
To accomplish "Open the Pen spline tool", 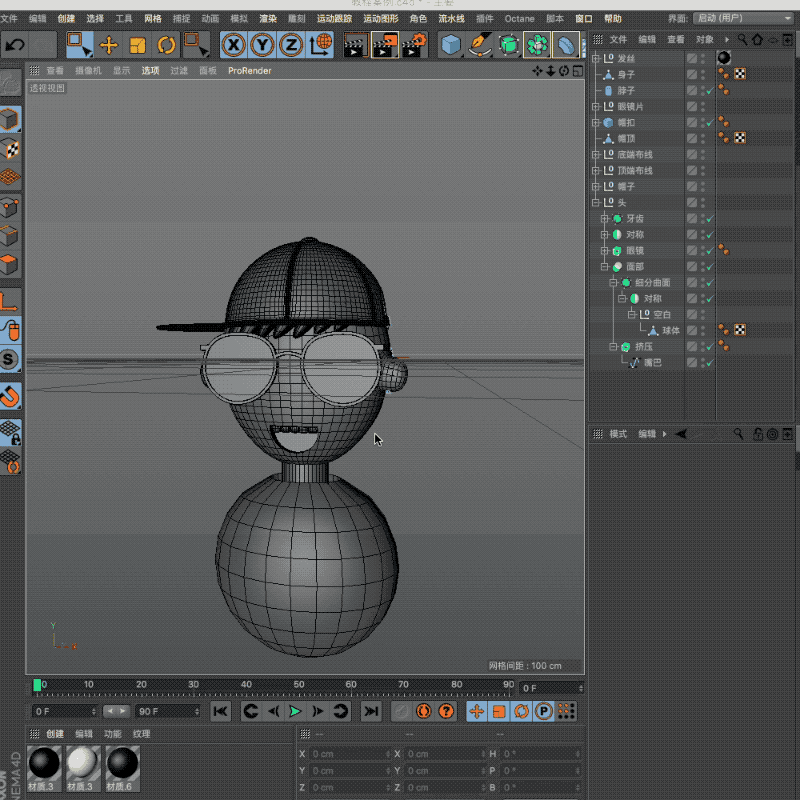I will [x=480, y=45].
